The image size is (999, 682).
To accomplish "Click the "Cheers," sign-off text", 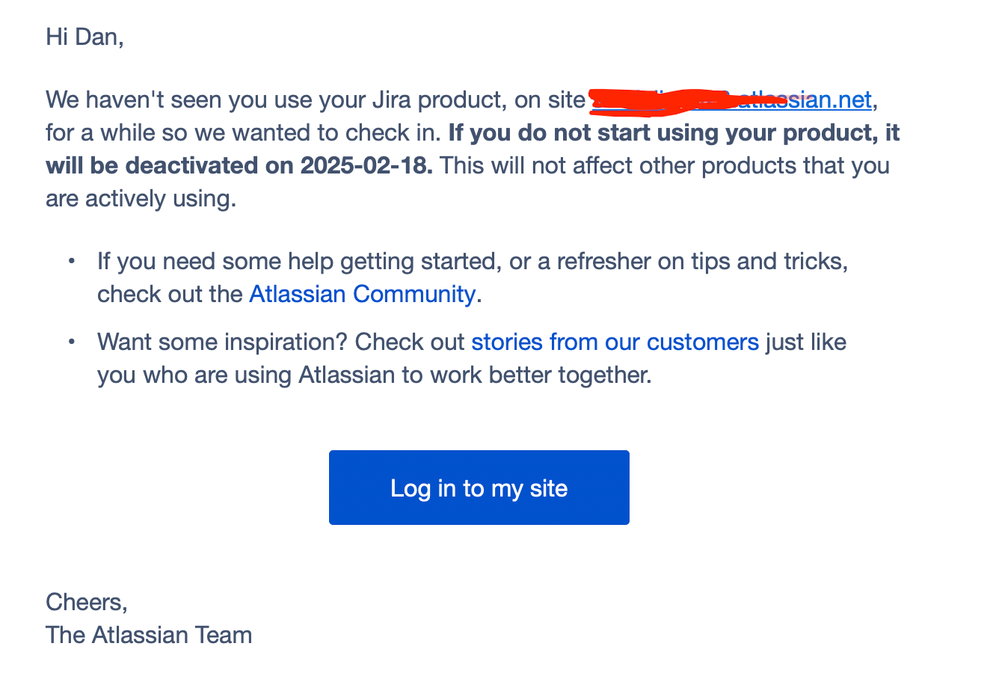I will click(87, 602).
